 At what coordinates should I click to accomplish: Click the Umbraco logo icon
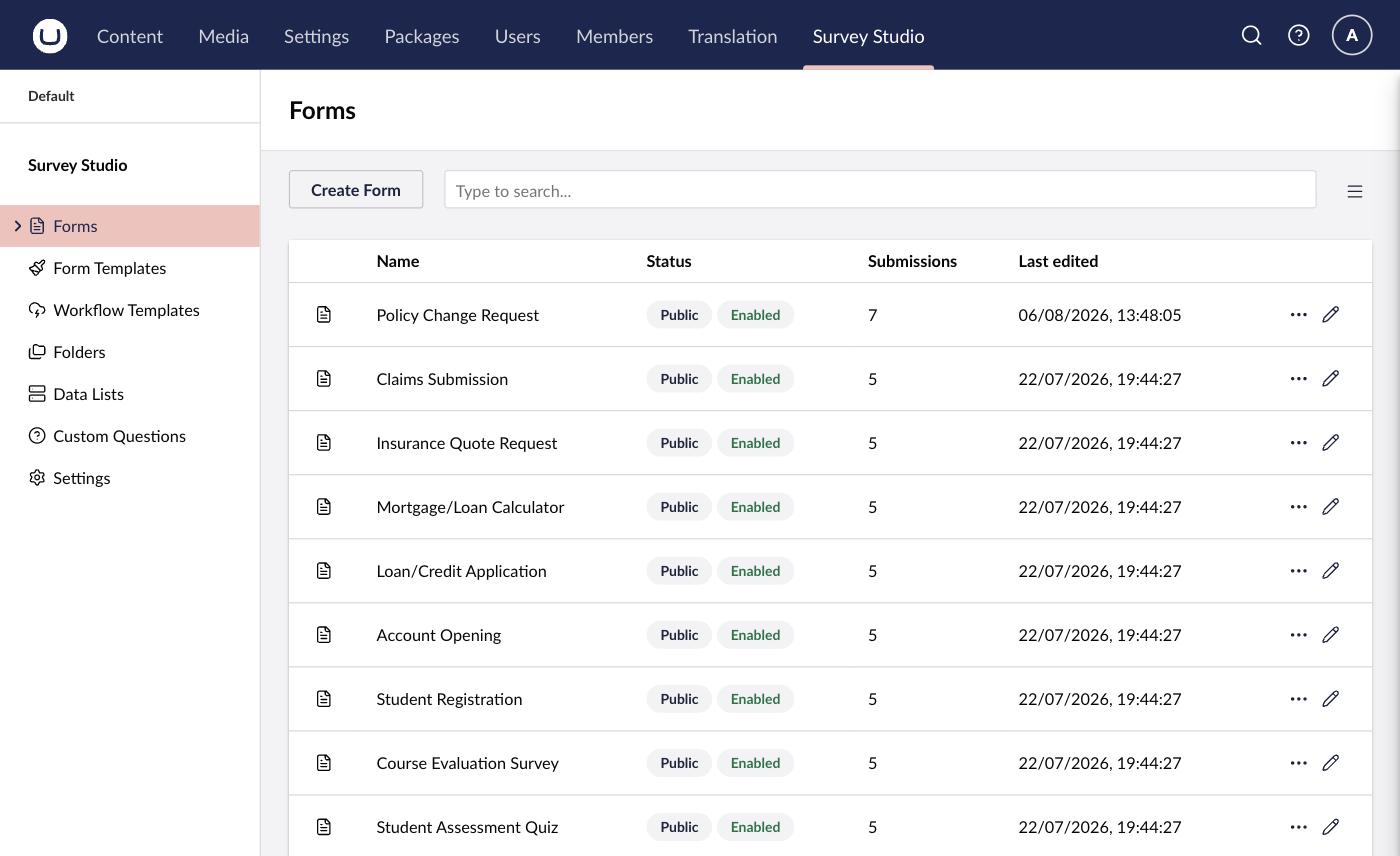pos(50,36)
